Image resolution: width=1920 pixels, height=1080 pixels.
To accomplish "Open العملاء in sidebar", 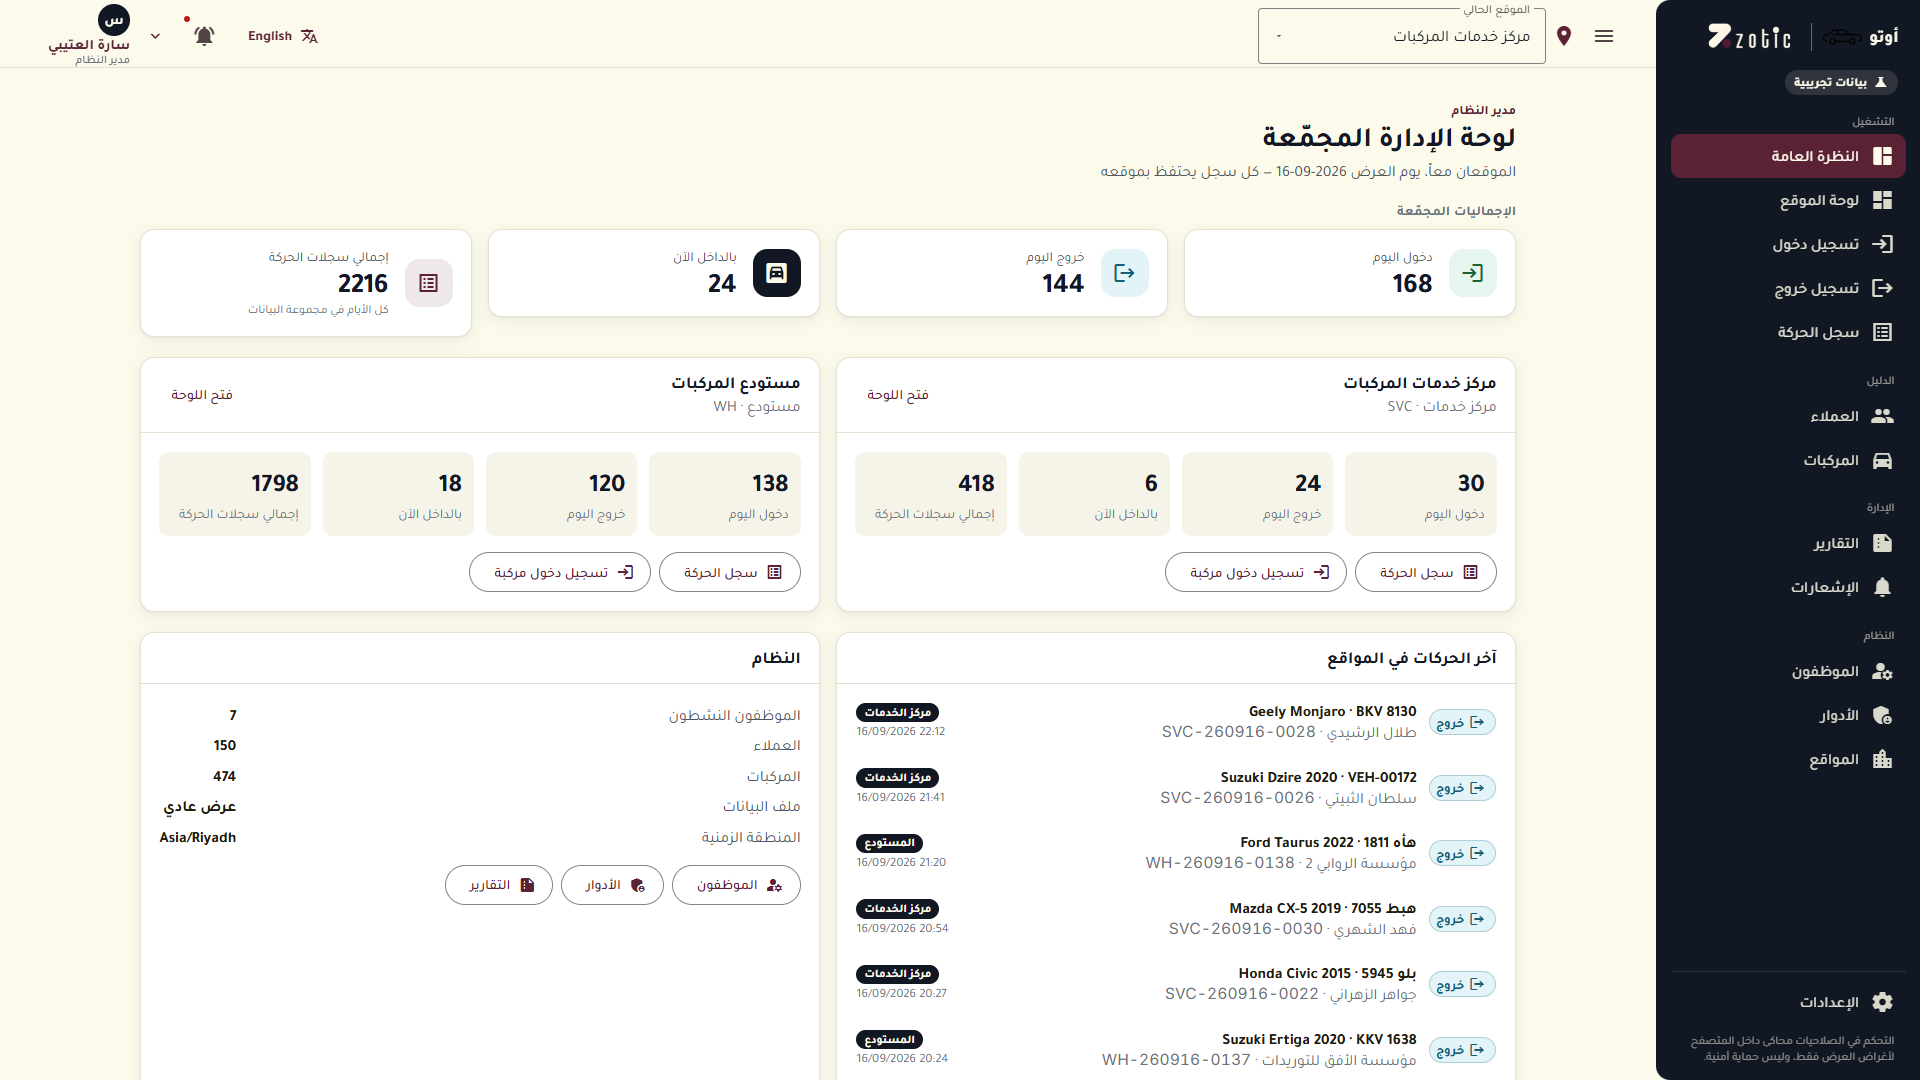I will click(x=1788, y=416).
